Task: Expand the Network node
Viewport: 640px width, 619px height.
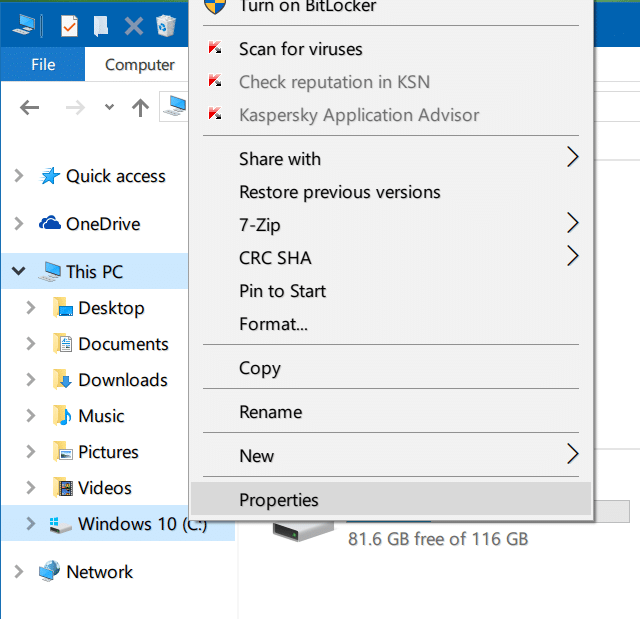Action: point(18,571)
